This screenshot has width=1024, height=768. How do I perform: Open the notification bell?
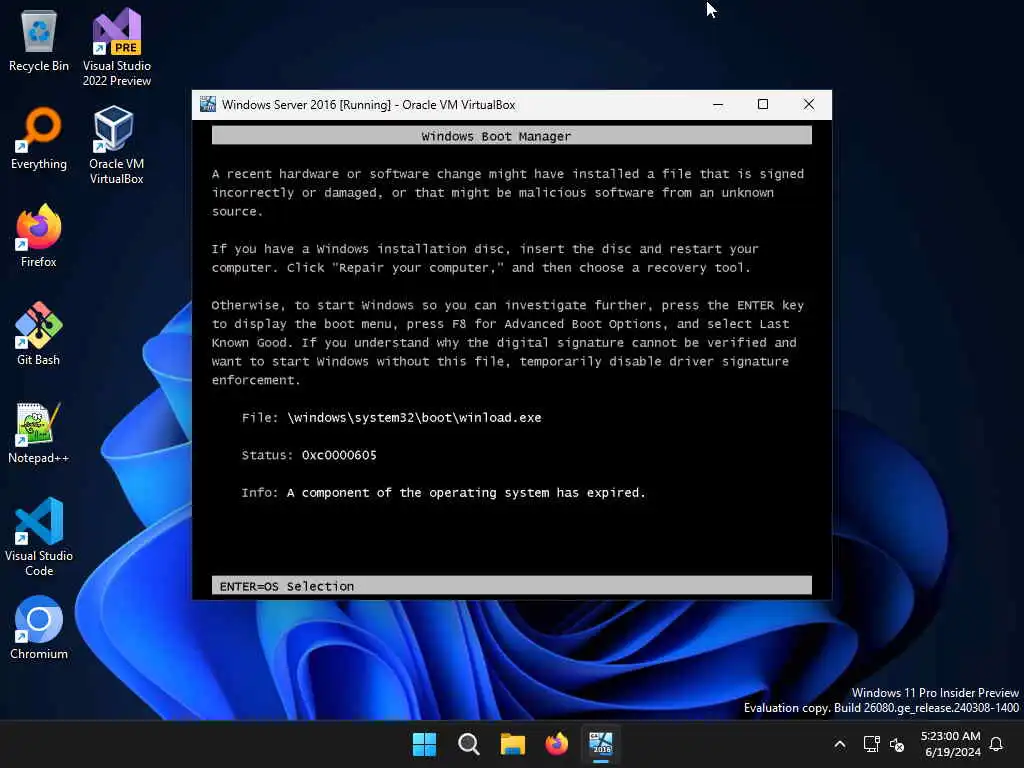point(996,744)
